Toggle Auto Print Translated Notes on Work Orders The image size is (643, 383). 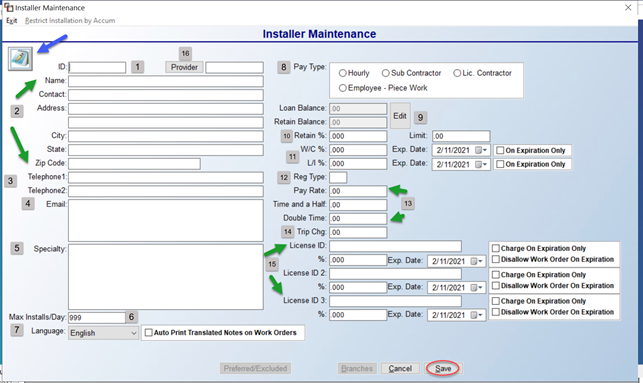tap(148, 333)
